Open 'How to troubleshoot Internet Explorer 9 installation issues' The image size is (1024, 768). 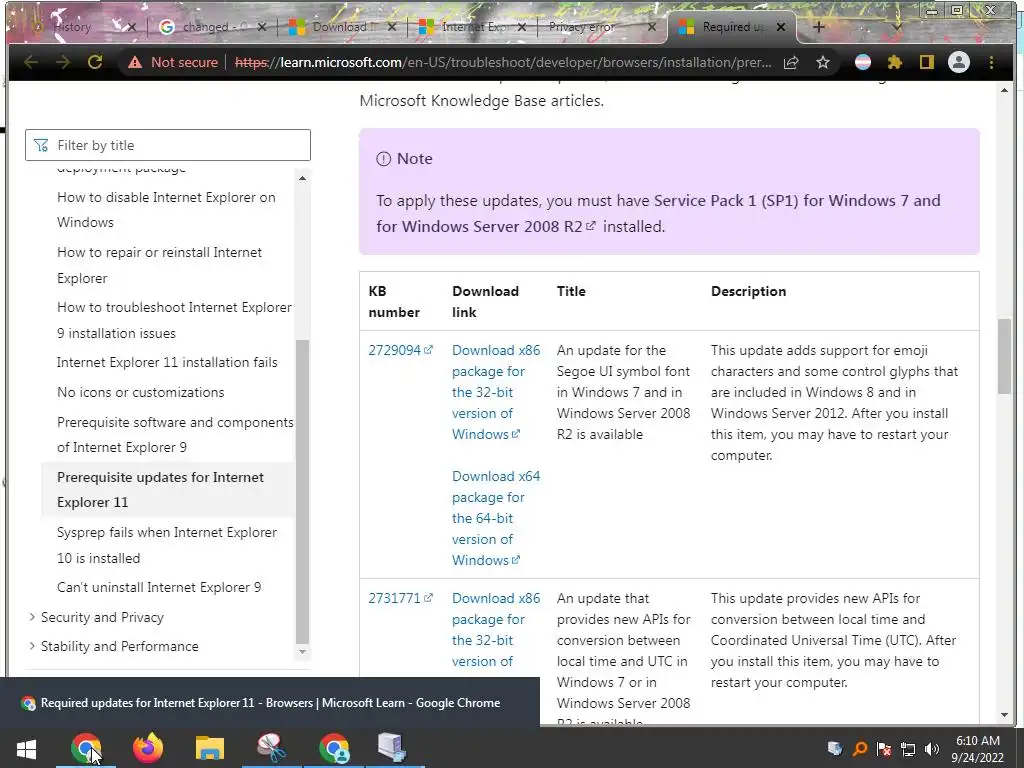[174, 320]
